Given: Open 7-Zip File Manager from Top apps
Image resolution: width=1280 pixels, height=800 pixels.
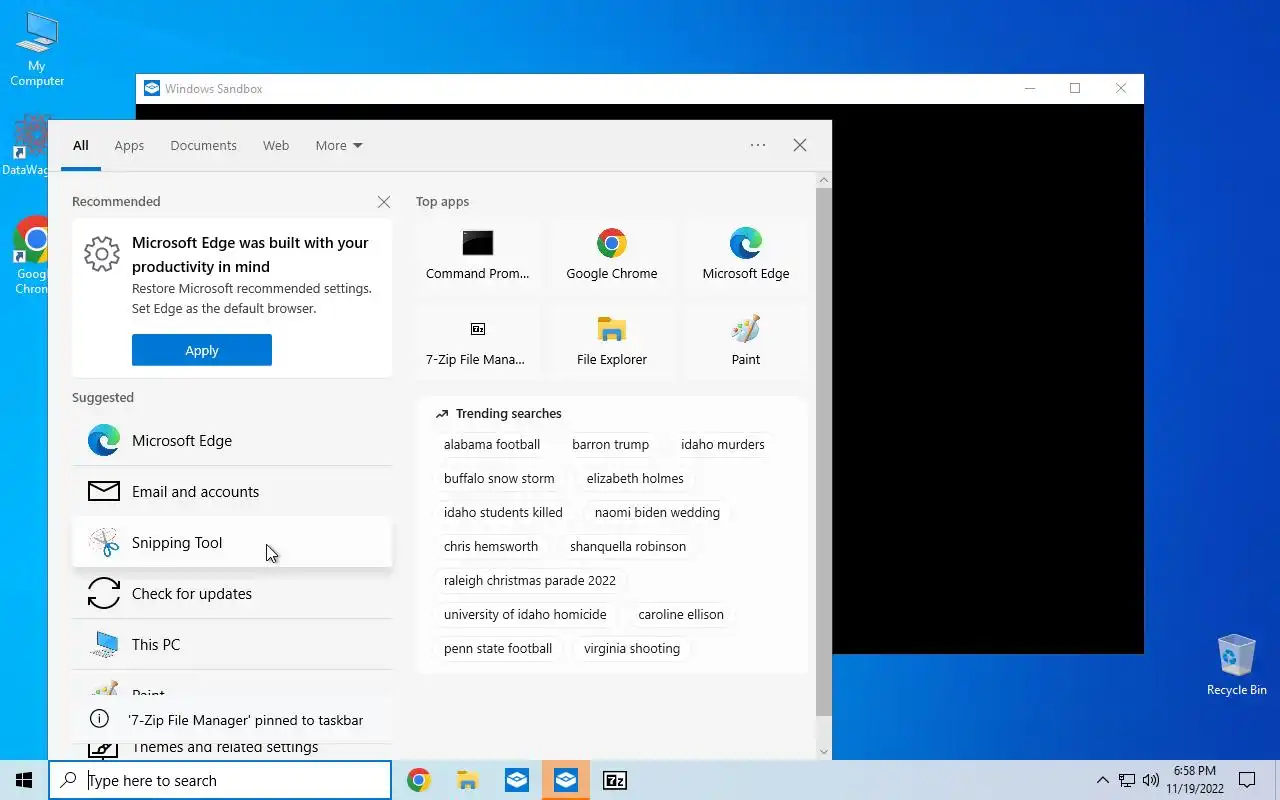Looking at the screenshot, I should tap(478, 341).
